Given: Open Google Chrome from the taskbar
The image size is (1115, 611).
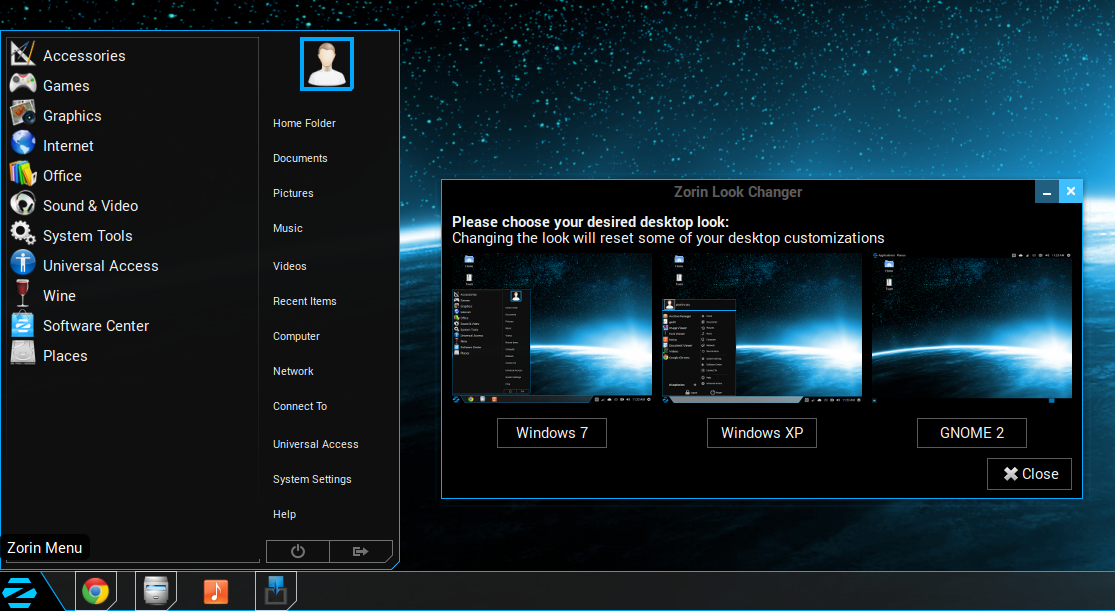Looking at the screenshot, I should point(96,591).
